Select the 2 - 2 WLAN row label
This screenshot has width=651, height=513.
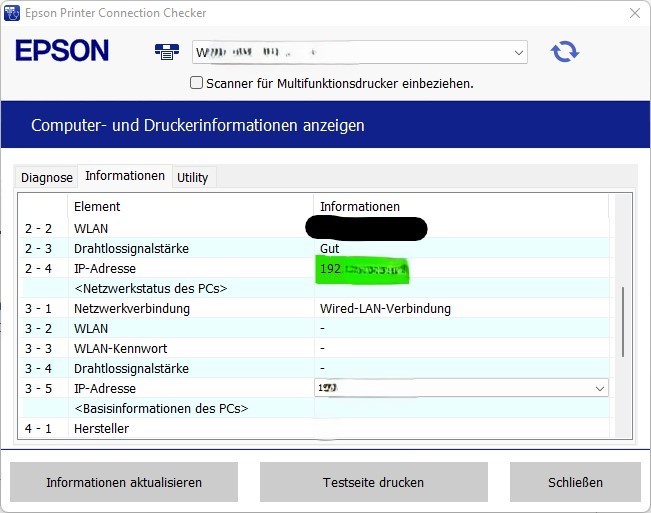(91, 228)
